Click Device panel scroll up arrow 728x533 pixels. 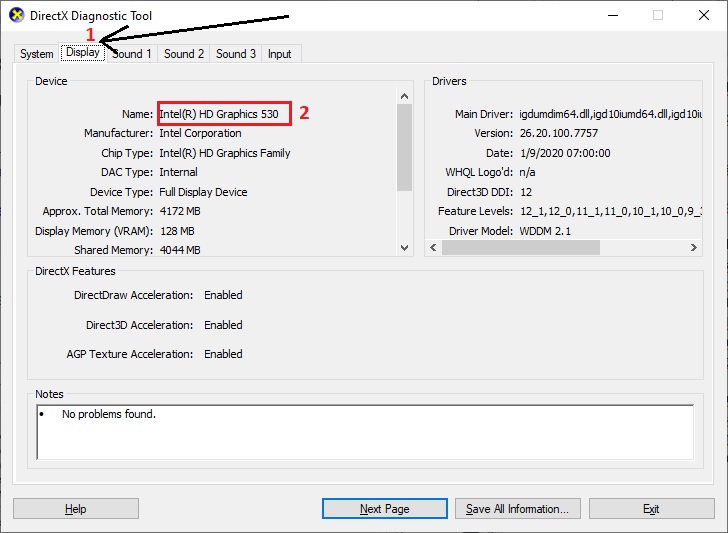point(404,96)
